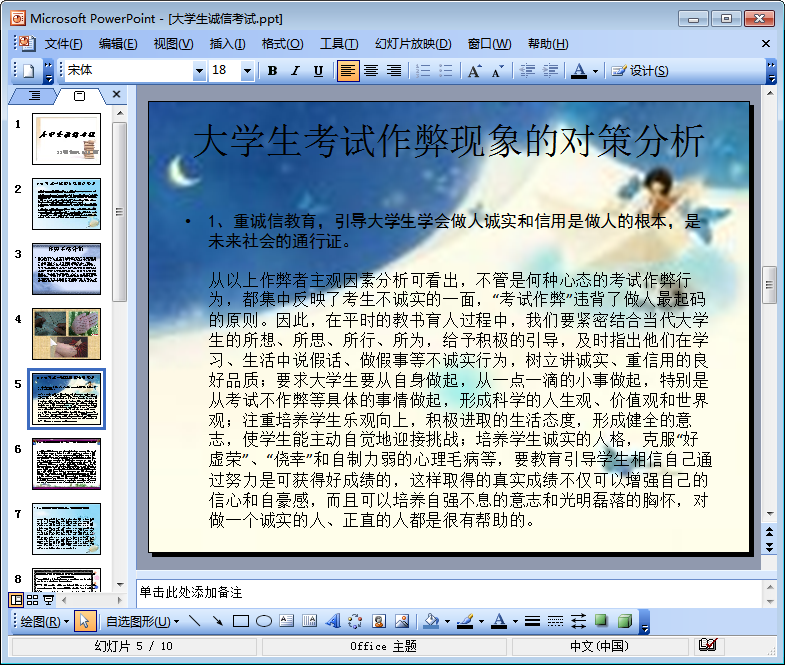Toggle numbered list
Screen dimensions: 785x665
tap(423, 71)
